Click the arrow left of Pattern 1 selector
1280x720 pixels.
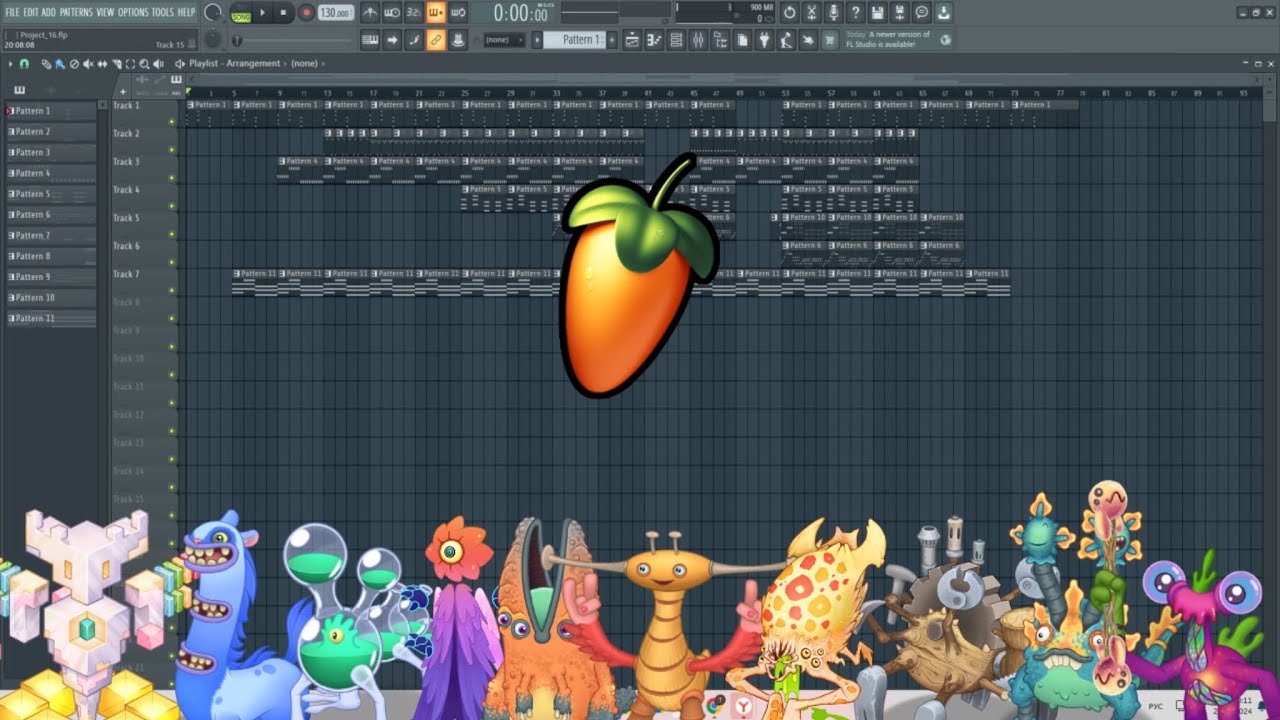[x=537, y=40]
